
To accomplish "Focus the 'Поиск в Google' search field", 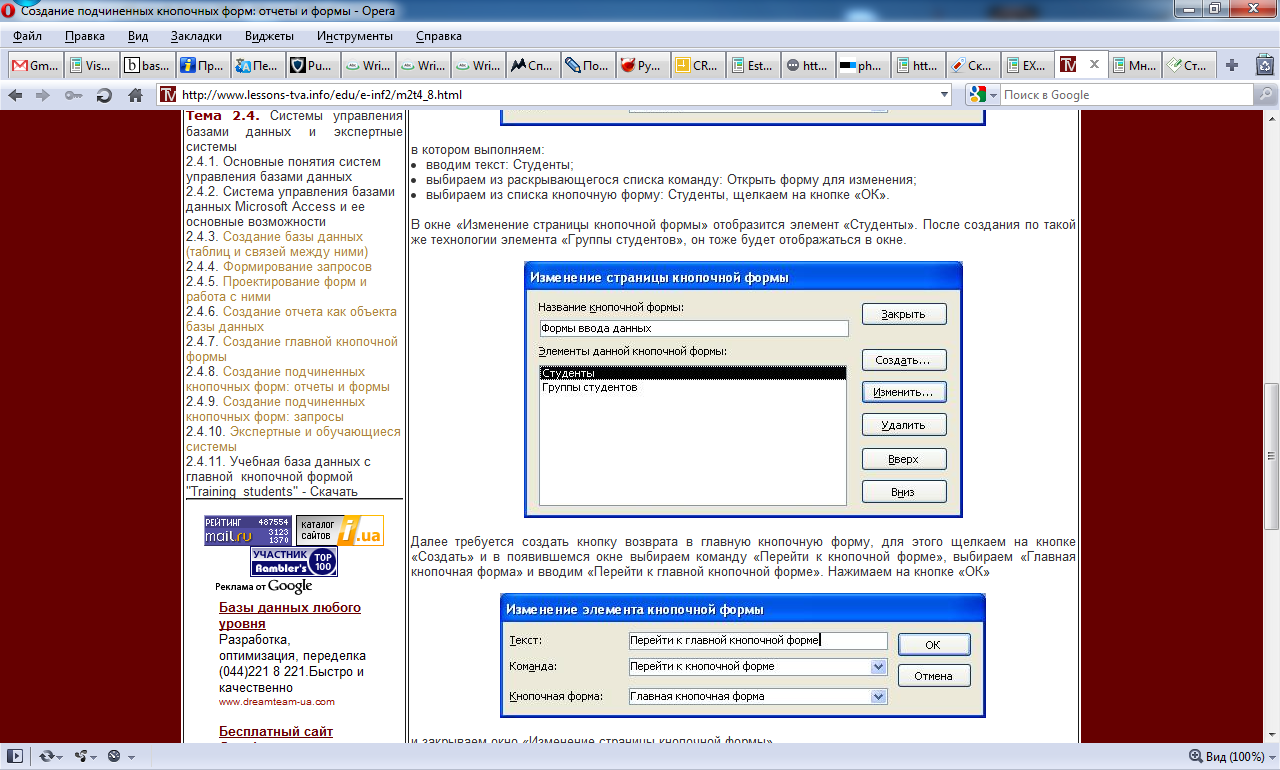I will click(1126, 95).
